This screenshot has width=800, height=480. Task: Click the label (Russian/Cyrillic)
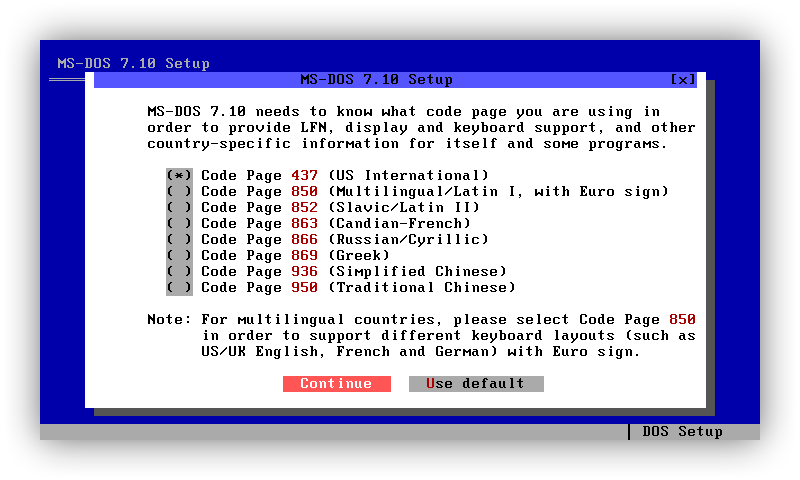408,240
